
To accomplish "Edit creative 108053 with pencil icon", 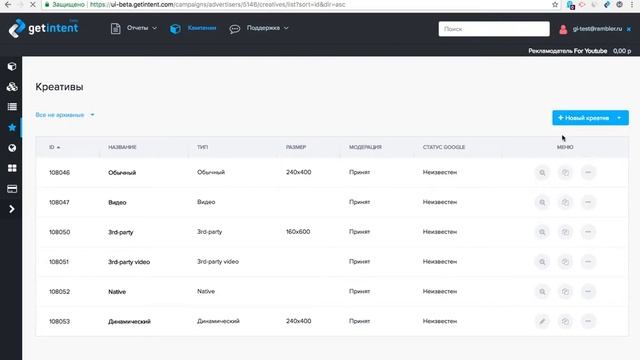I will click(542, 321).
